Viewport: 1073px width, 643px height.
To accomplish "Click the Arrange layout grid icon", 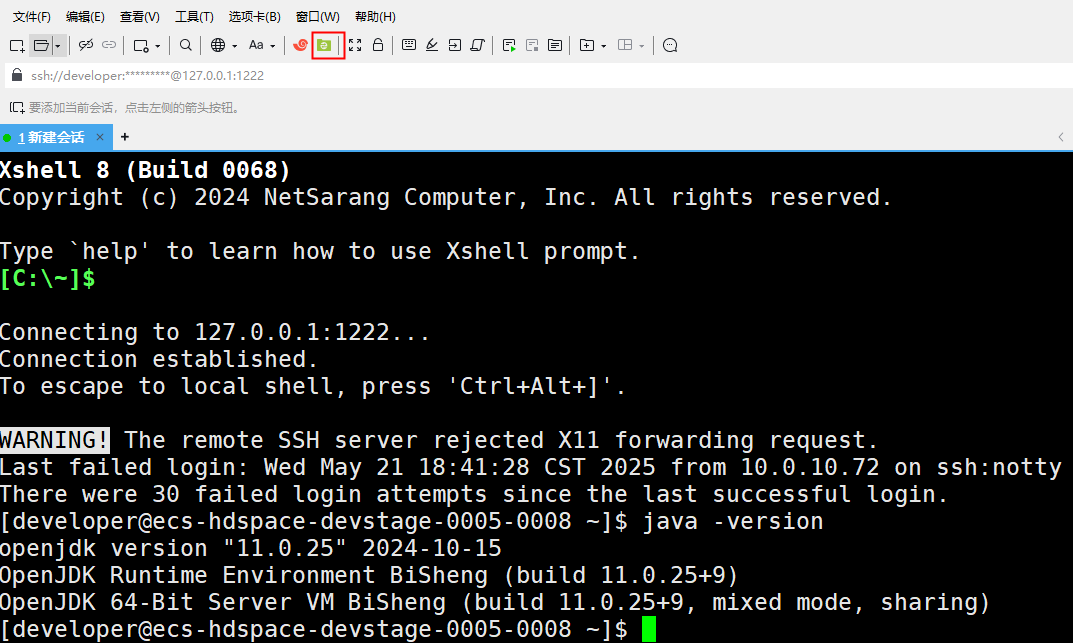I will [x=625, y=45].
